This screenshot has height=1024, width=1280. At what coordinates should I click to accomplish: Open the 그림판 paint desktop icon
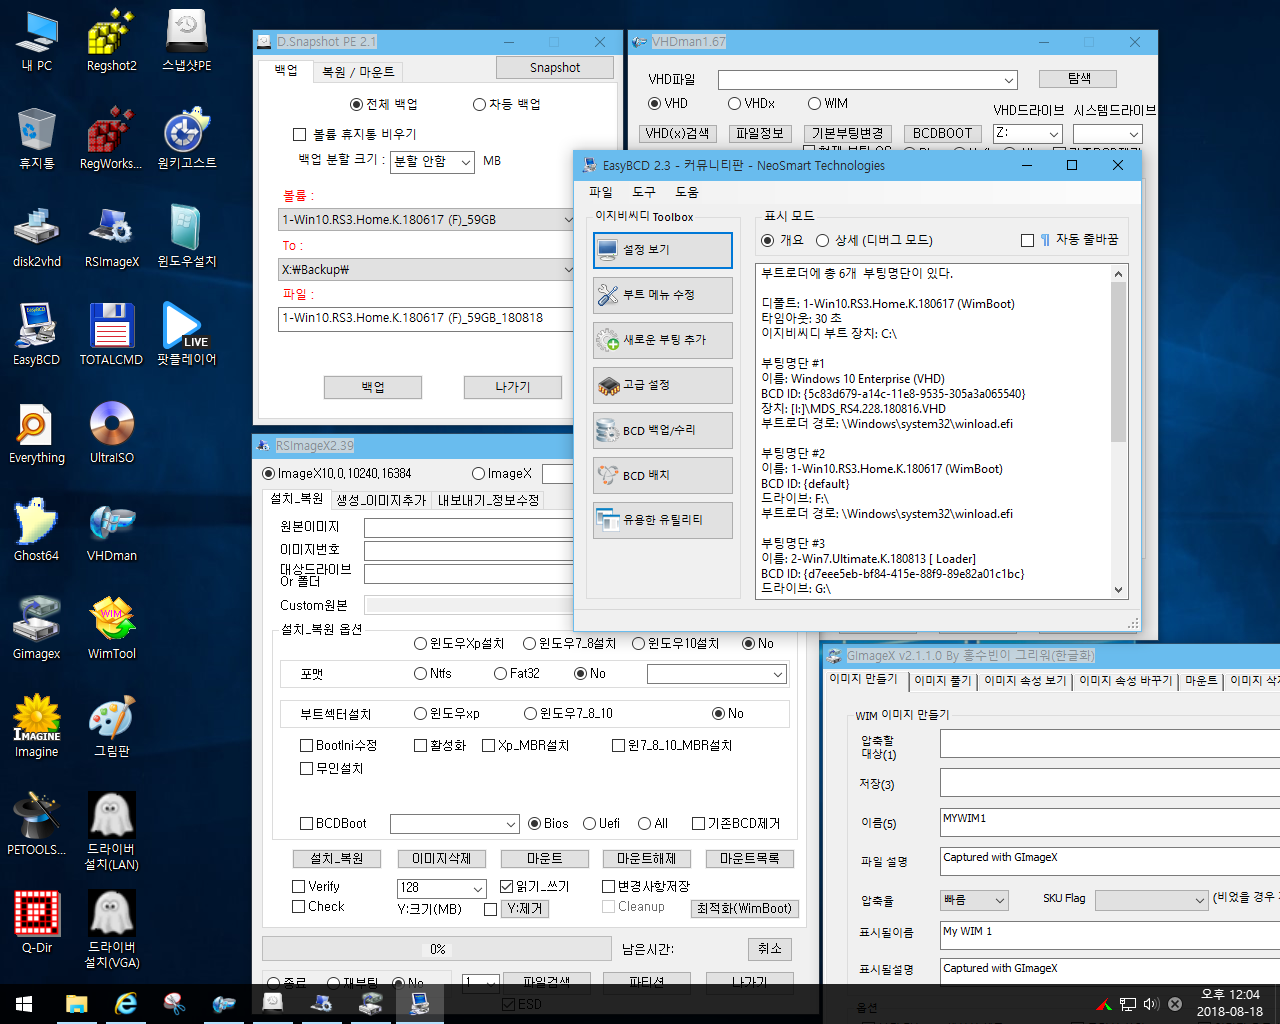pos(111,727)
